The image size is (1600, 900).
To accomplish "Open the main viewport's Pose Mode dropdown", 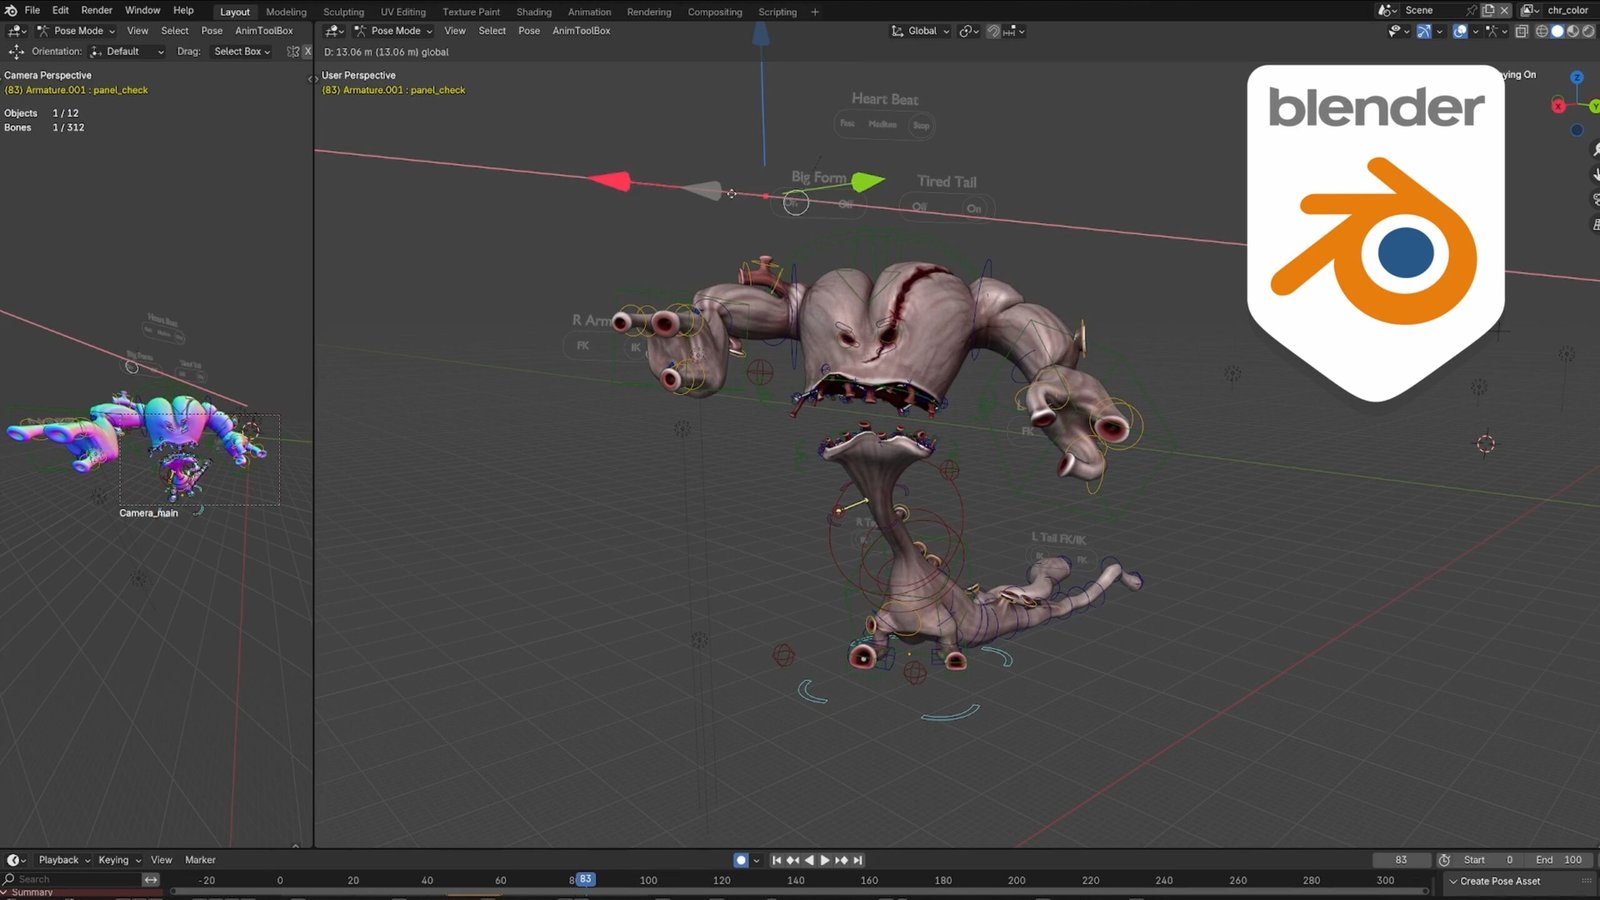I will coord(396,31).
